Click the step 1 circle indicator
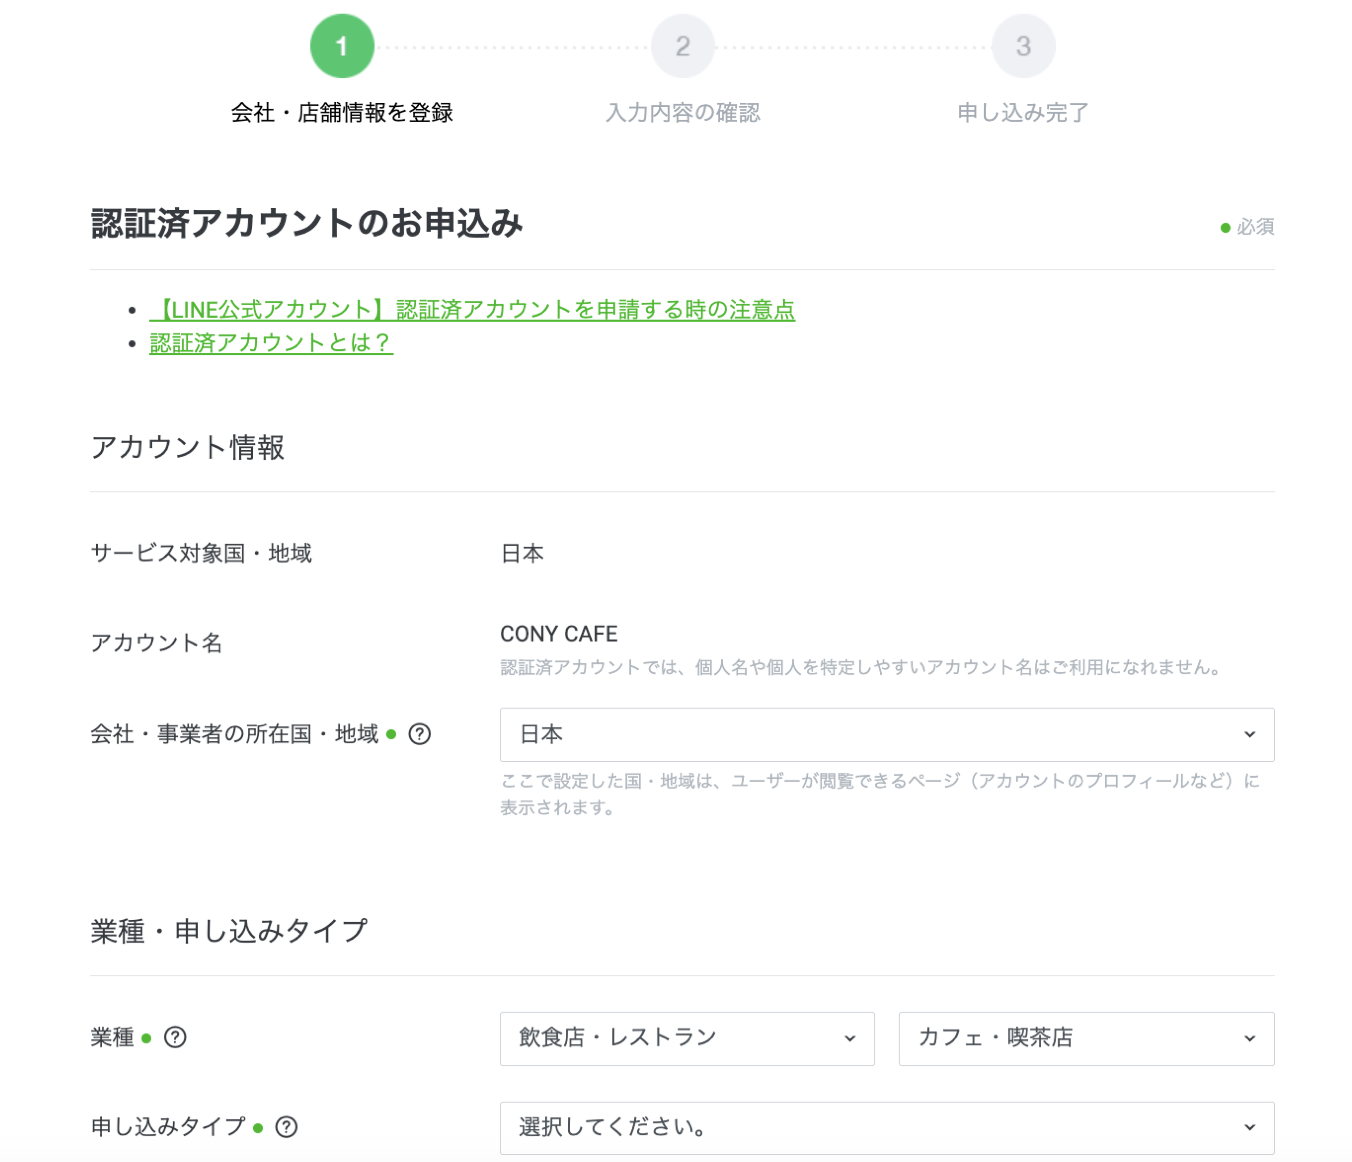The image size is (1352, 1162). click(x=342, y=45)
